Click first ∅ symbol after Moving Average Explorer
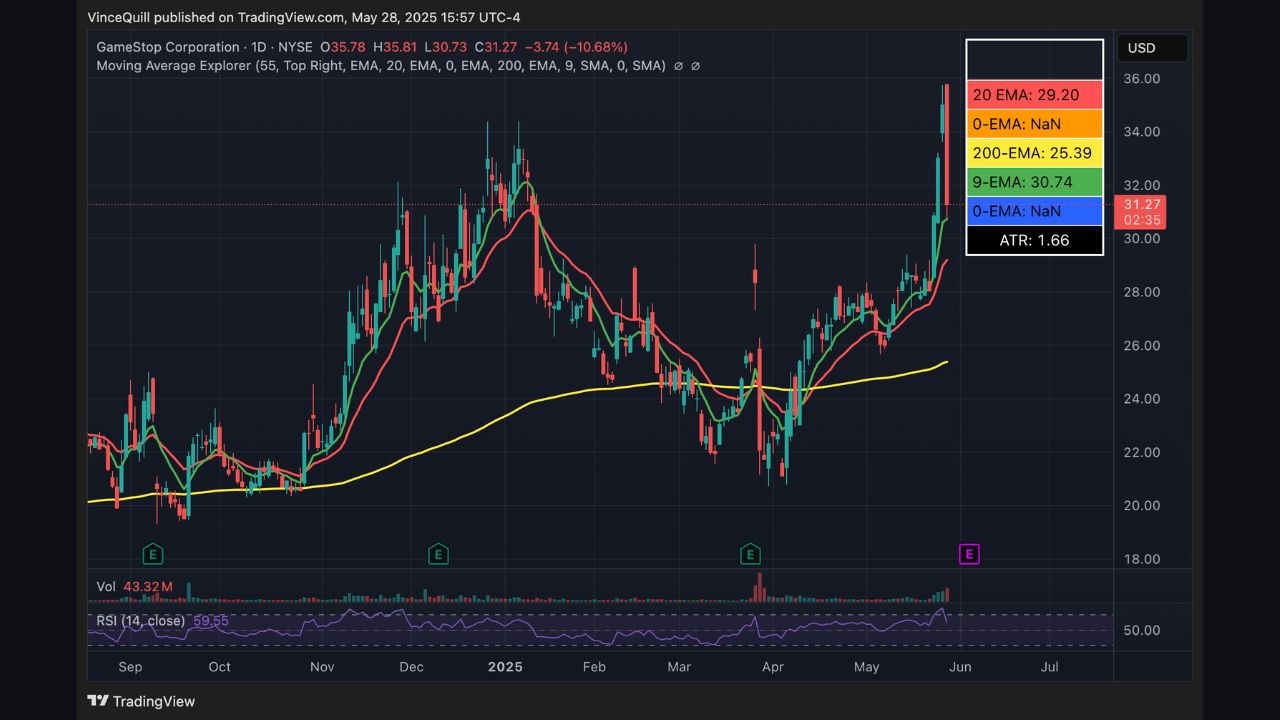The width and height of the screenshot is (1280, 720). tap(678, 66)
